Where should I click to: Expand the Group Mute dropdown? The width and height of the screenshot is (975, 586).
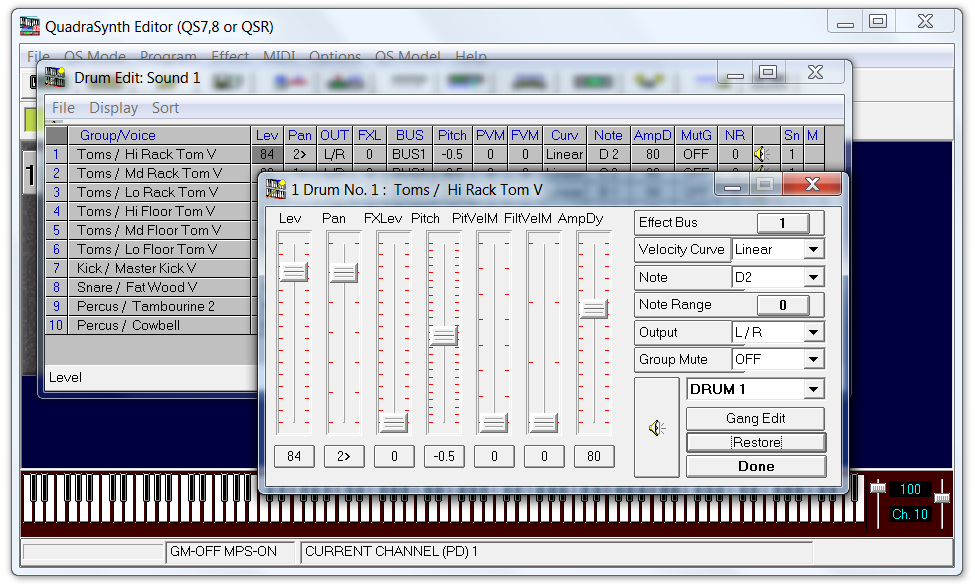coord(813,360)
